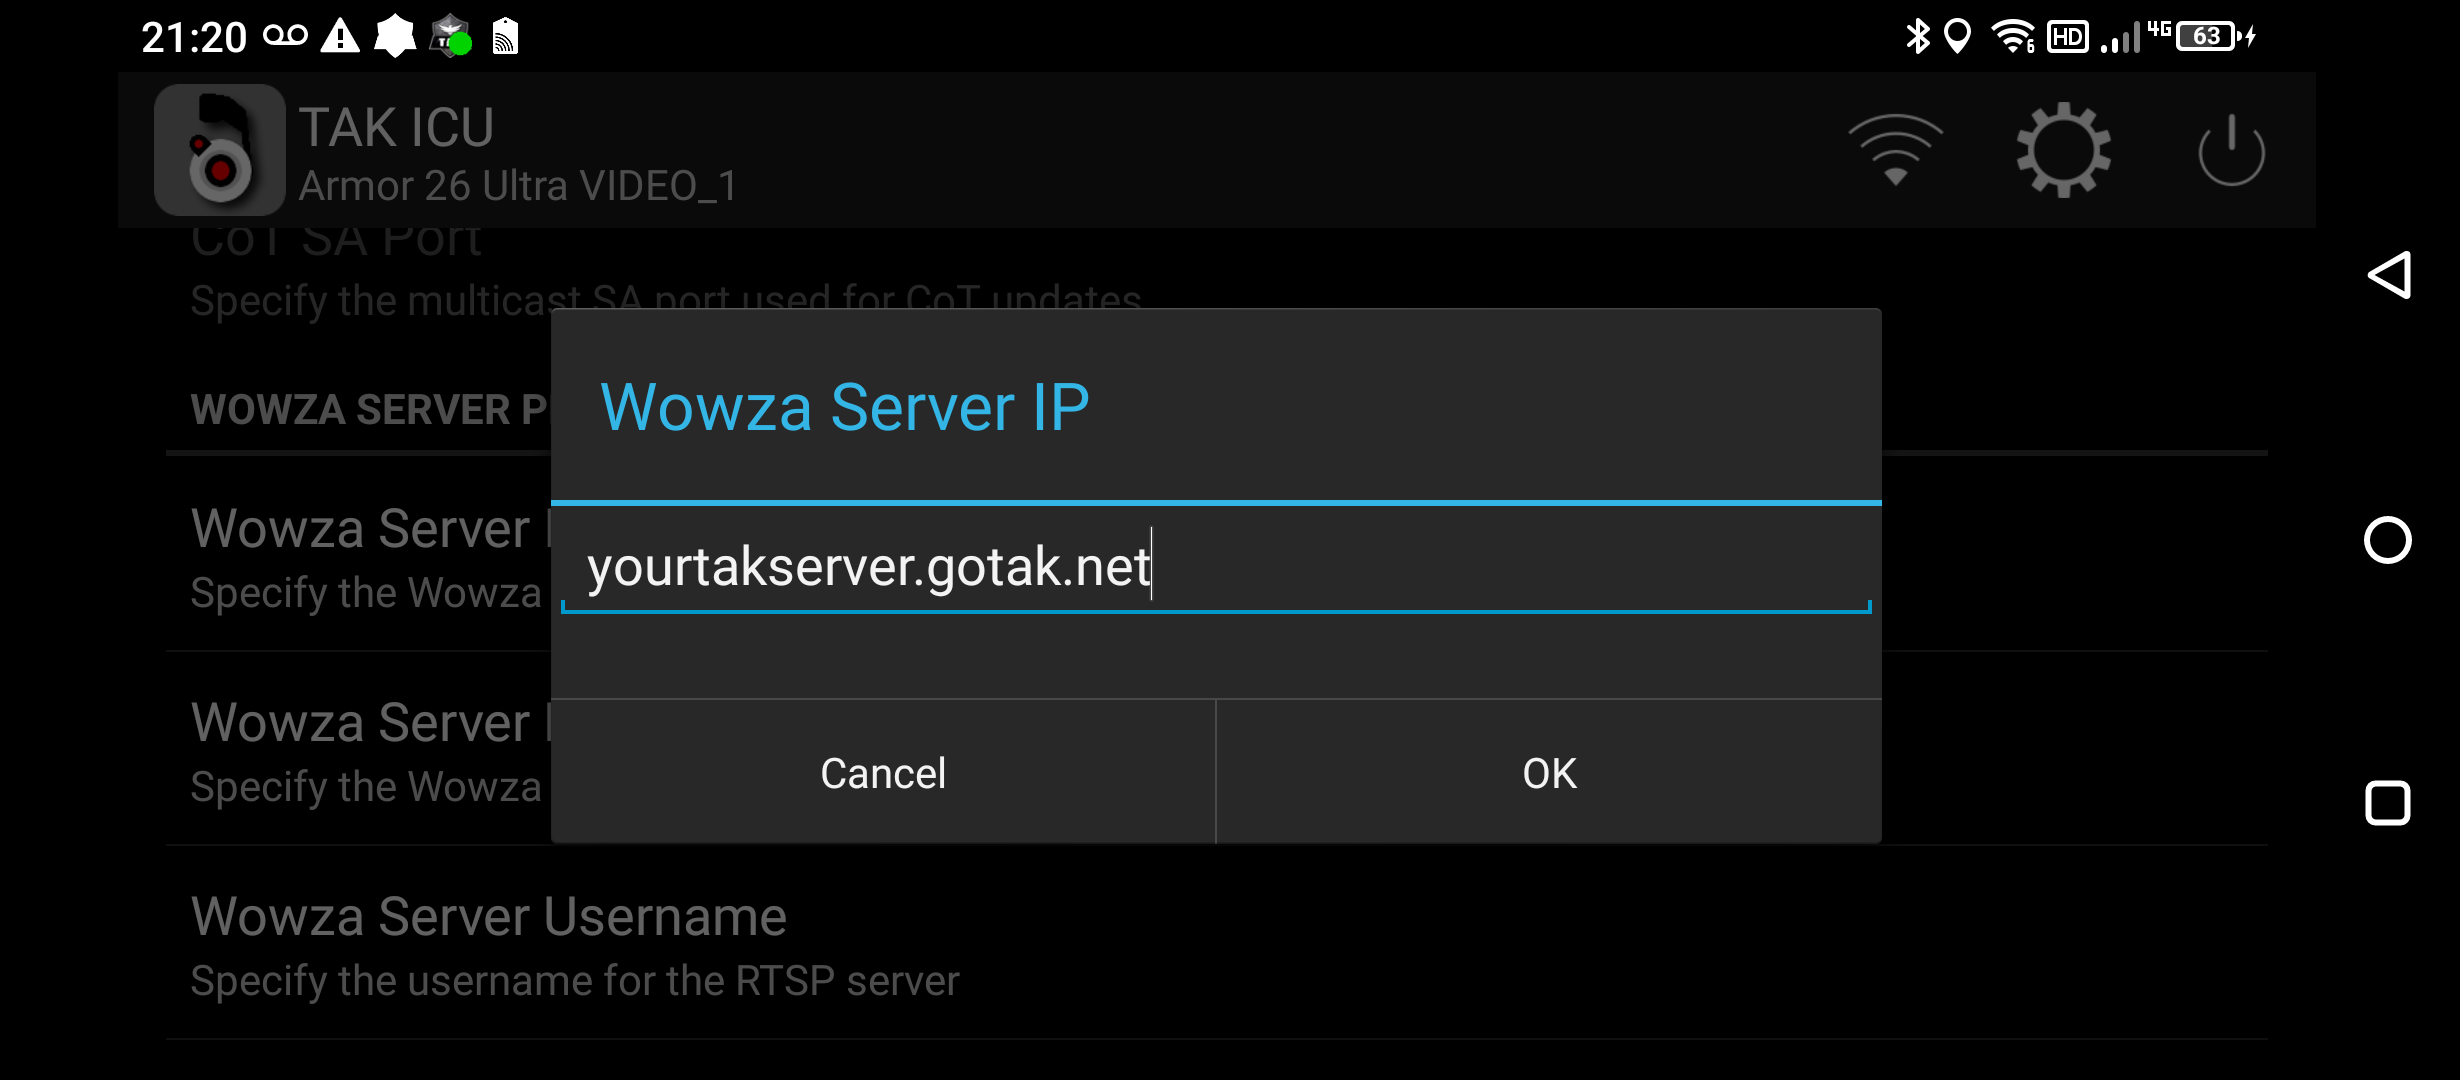Tap the warning triangle notification icon
Screen dimensions: 2460x1080
340,37
